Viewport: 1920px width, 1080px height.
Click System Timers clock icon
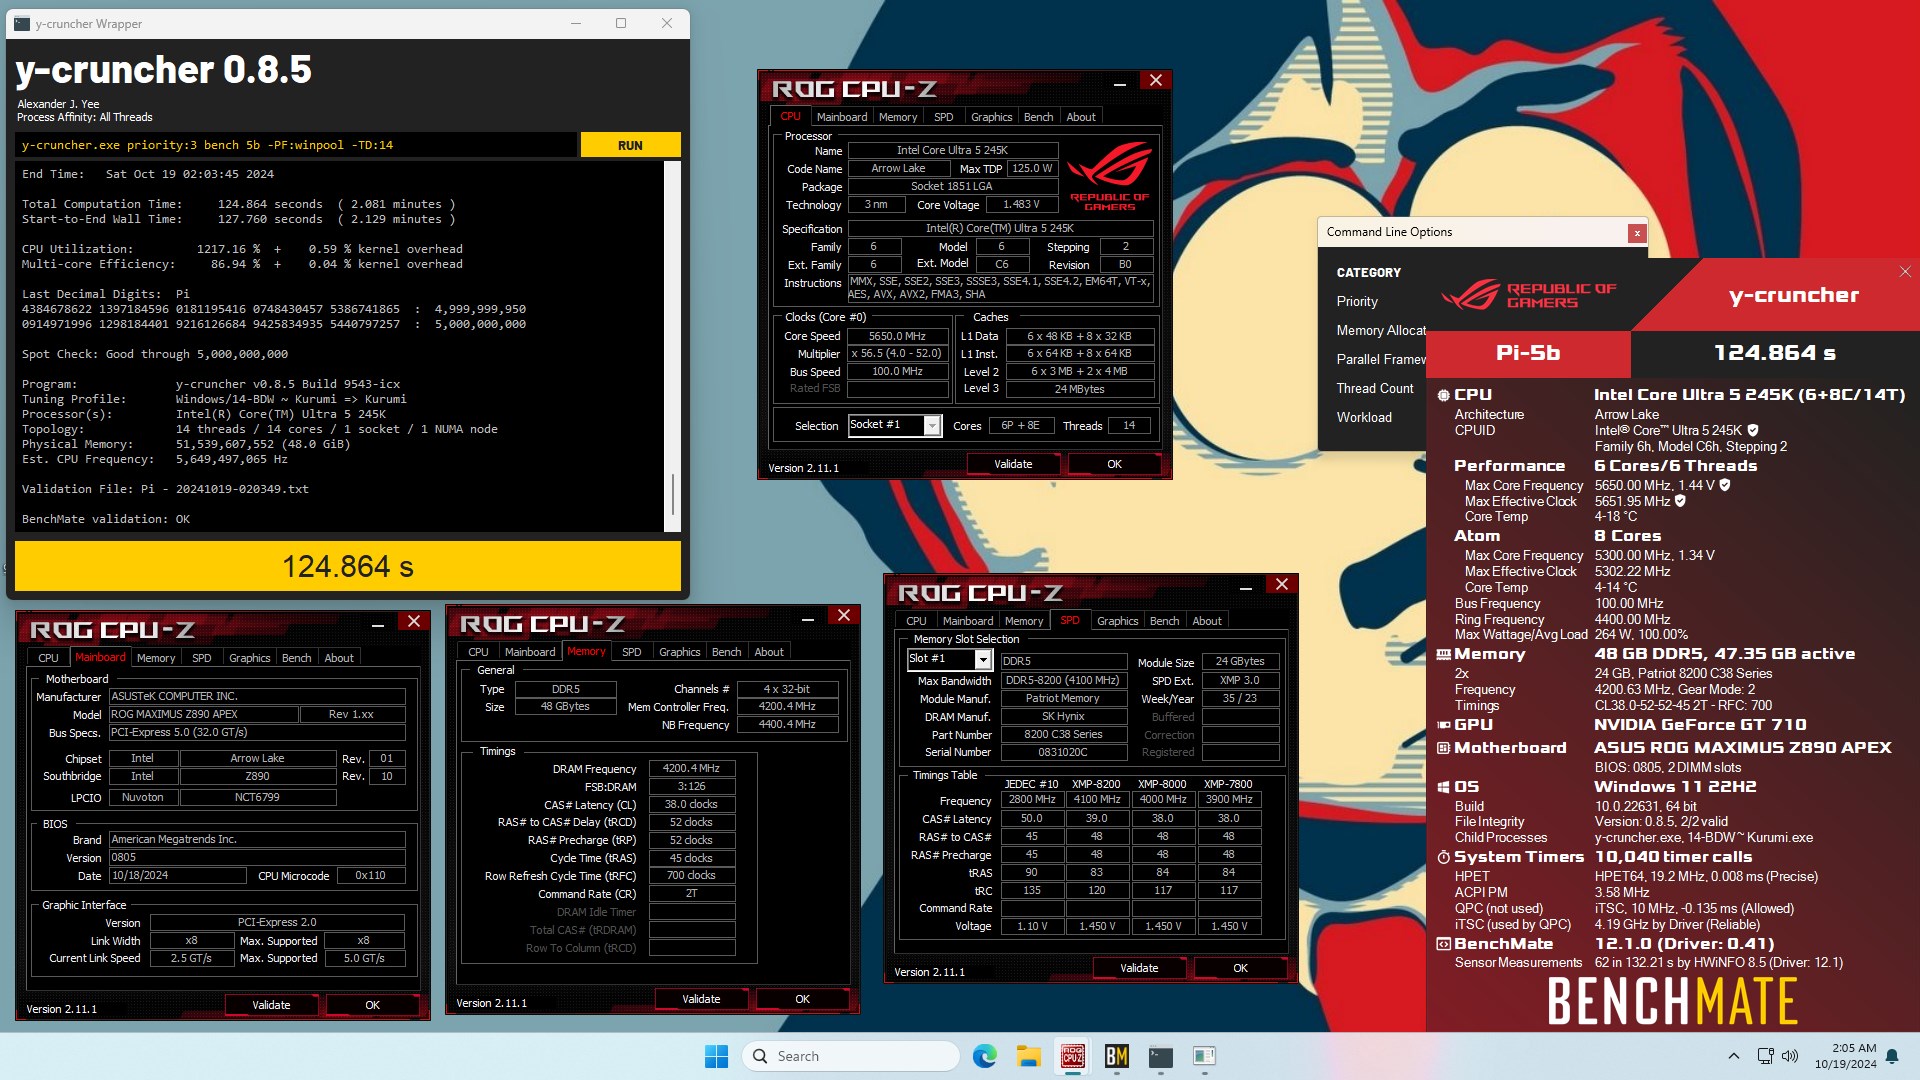point(1443,857)
